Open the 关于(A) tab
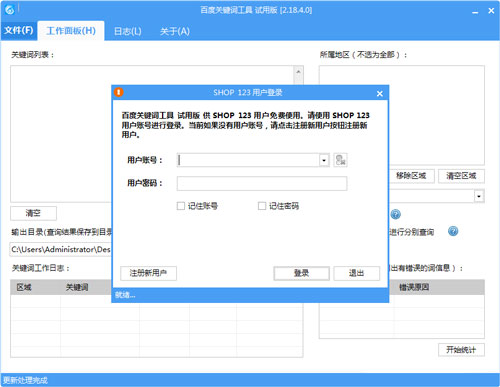The image size is (500, 387). pos(175,31)
